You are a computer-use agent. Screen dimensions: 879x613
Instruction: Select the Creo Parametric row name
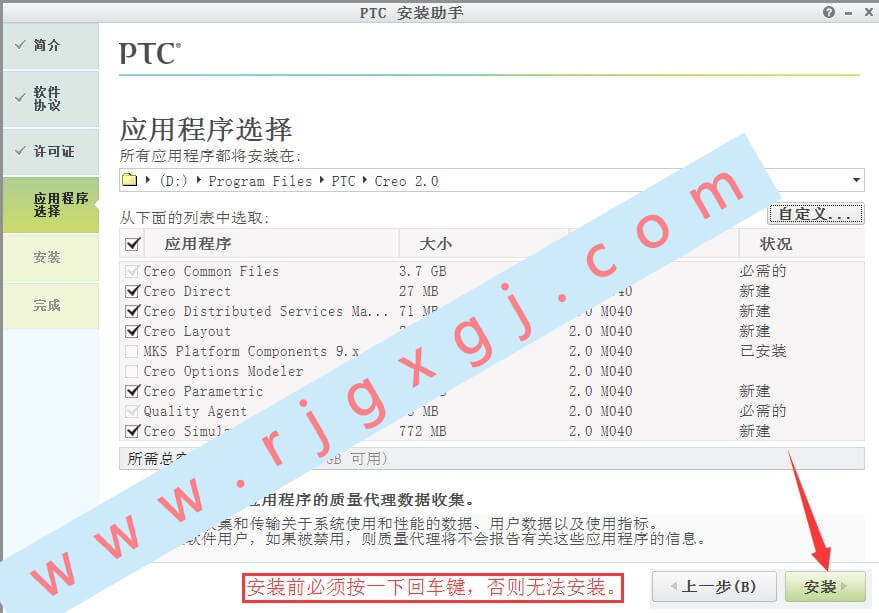203,391
